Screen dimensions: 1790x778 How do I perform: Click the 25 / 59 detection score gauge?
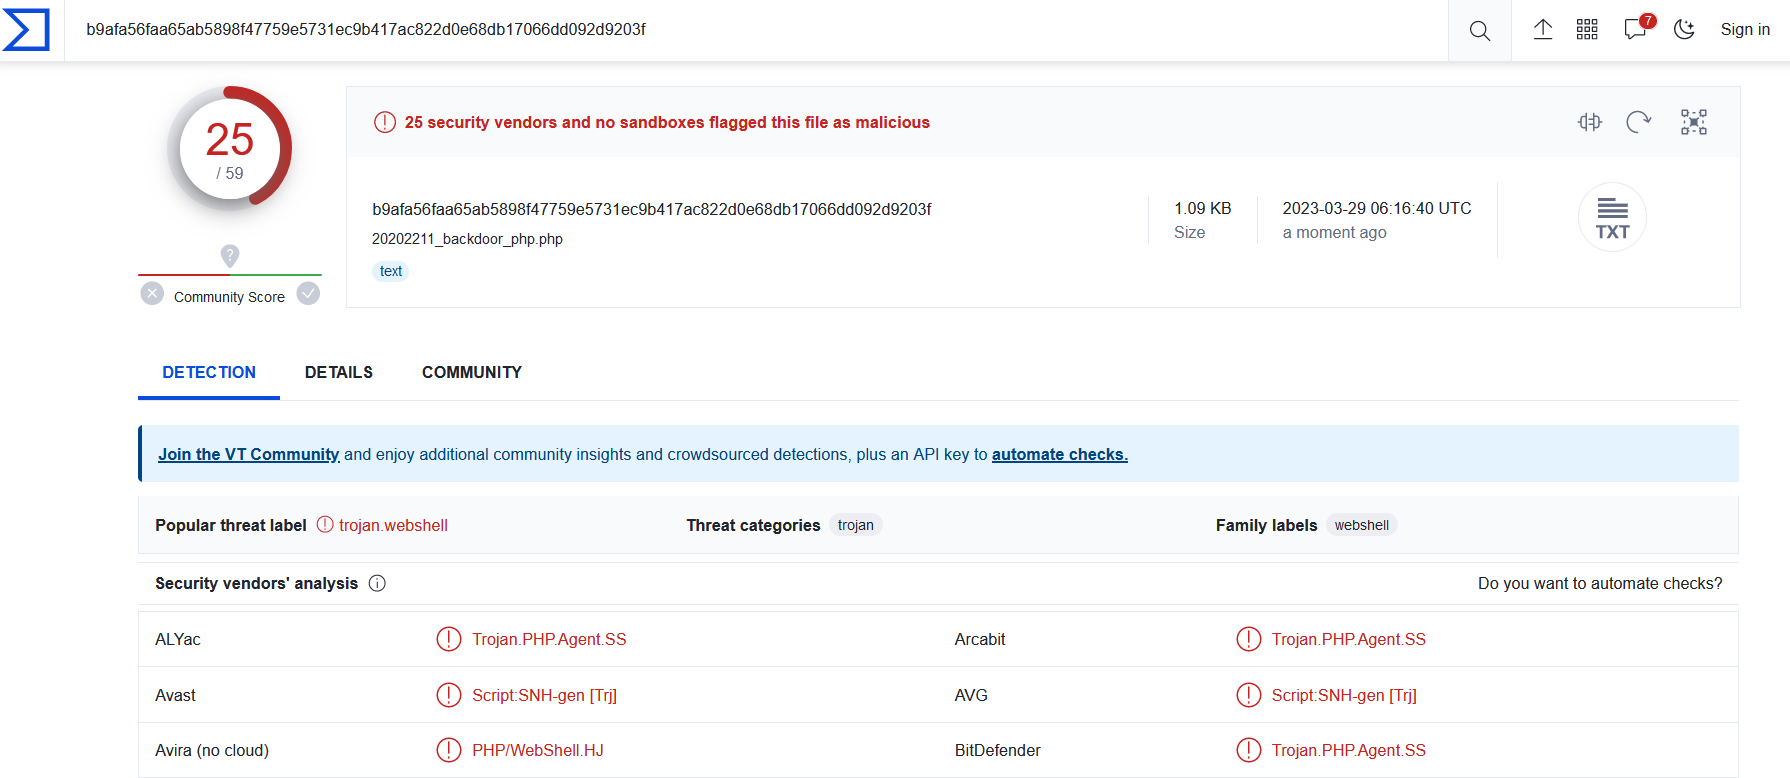coord(230,149)
